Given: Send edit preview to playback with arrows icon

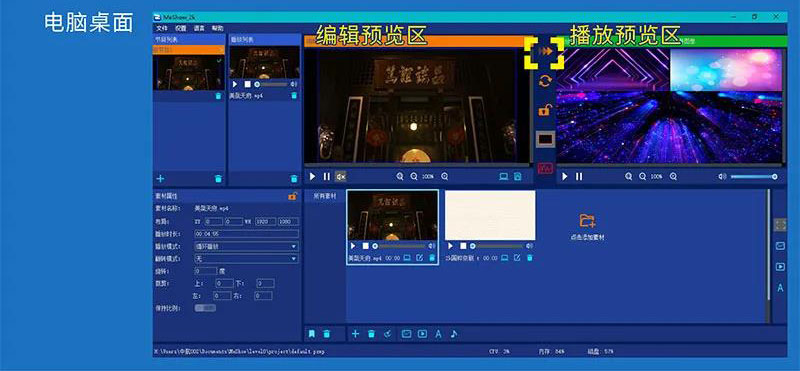Looking at the screenshot, I should (545, 52).
